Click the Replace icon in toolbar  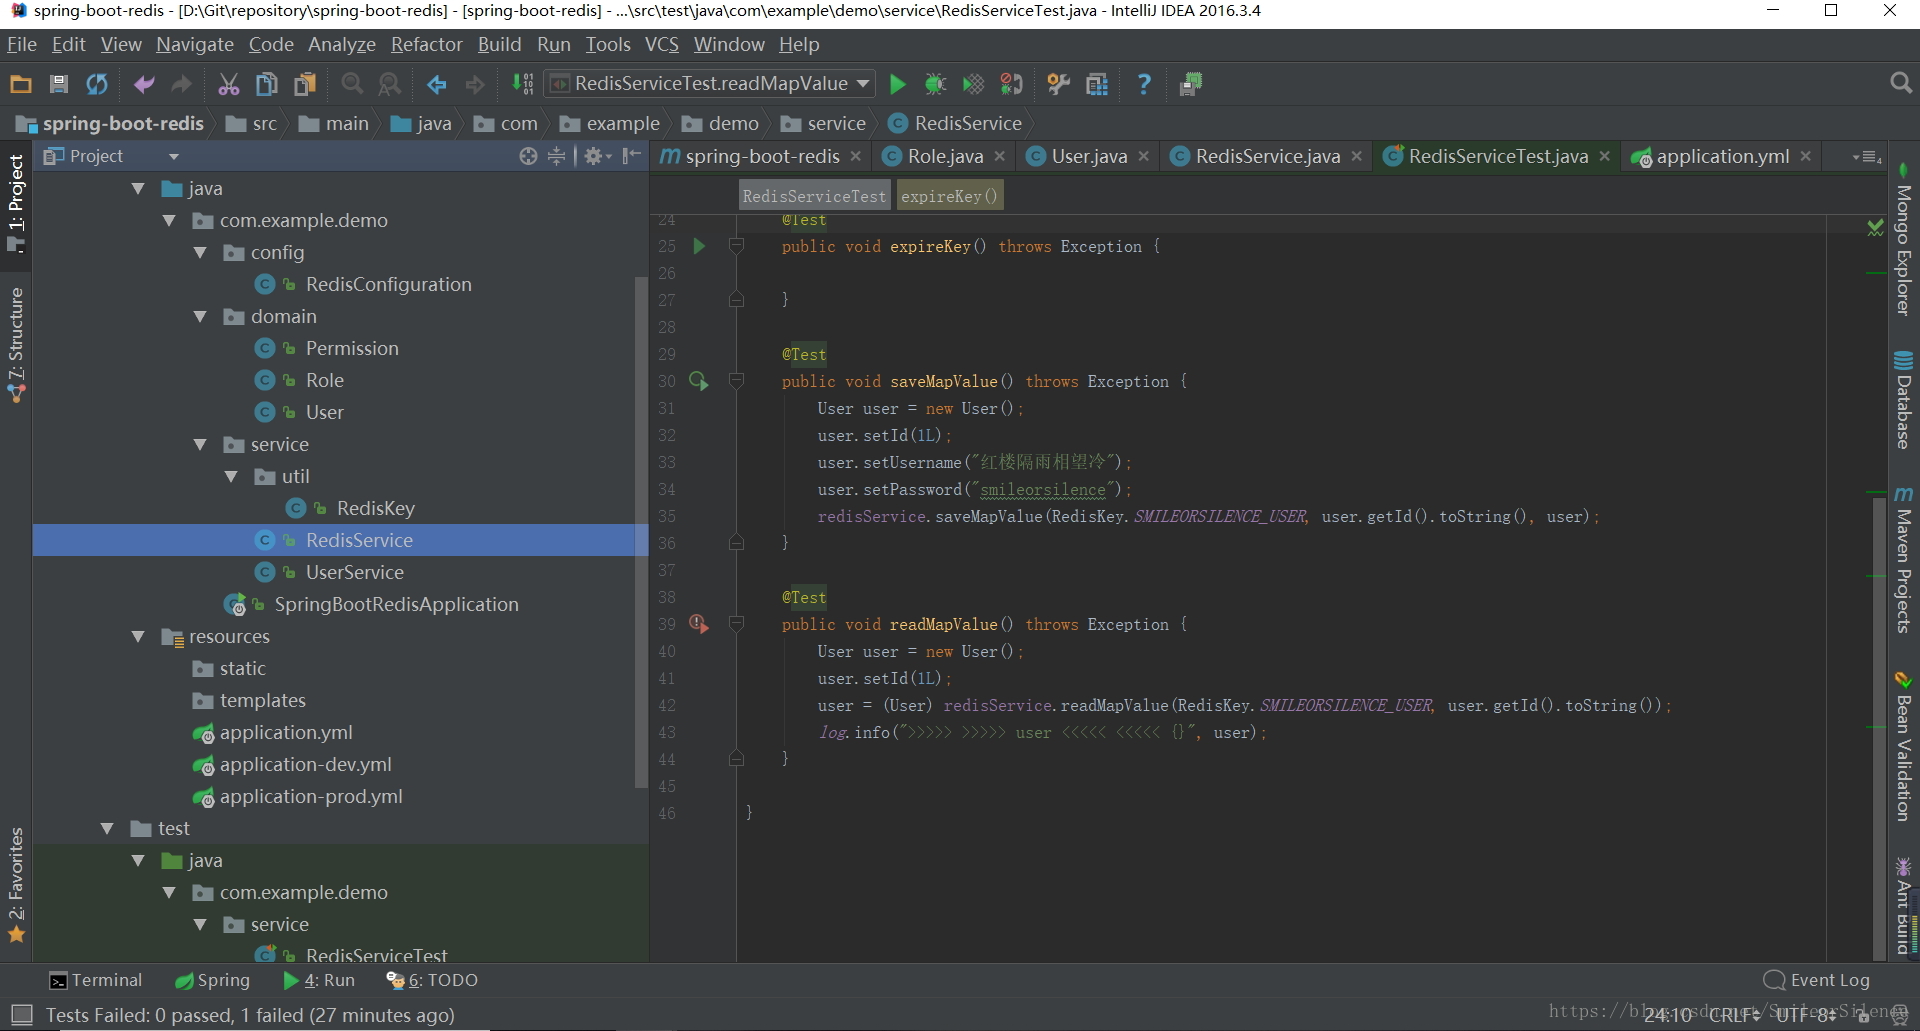coord(390,85)
